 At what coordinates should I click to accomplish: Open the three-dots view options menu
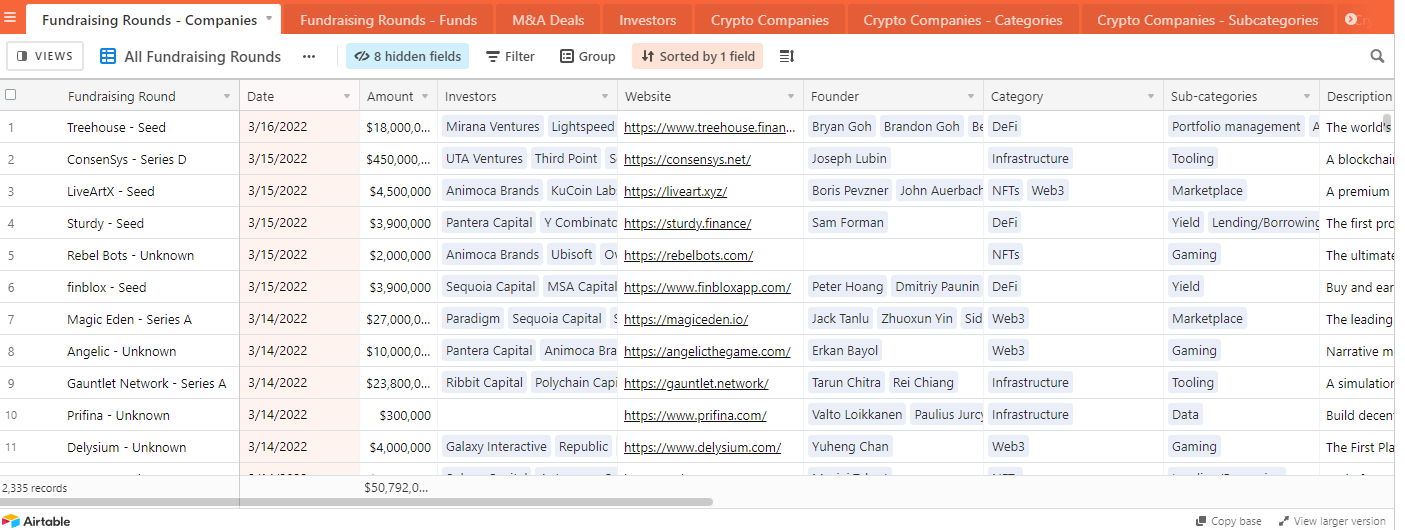pyautogui.click(x=309, y=57)
